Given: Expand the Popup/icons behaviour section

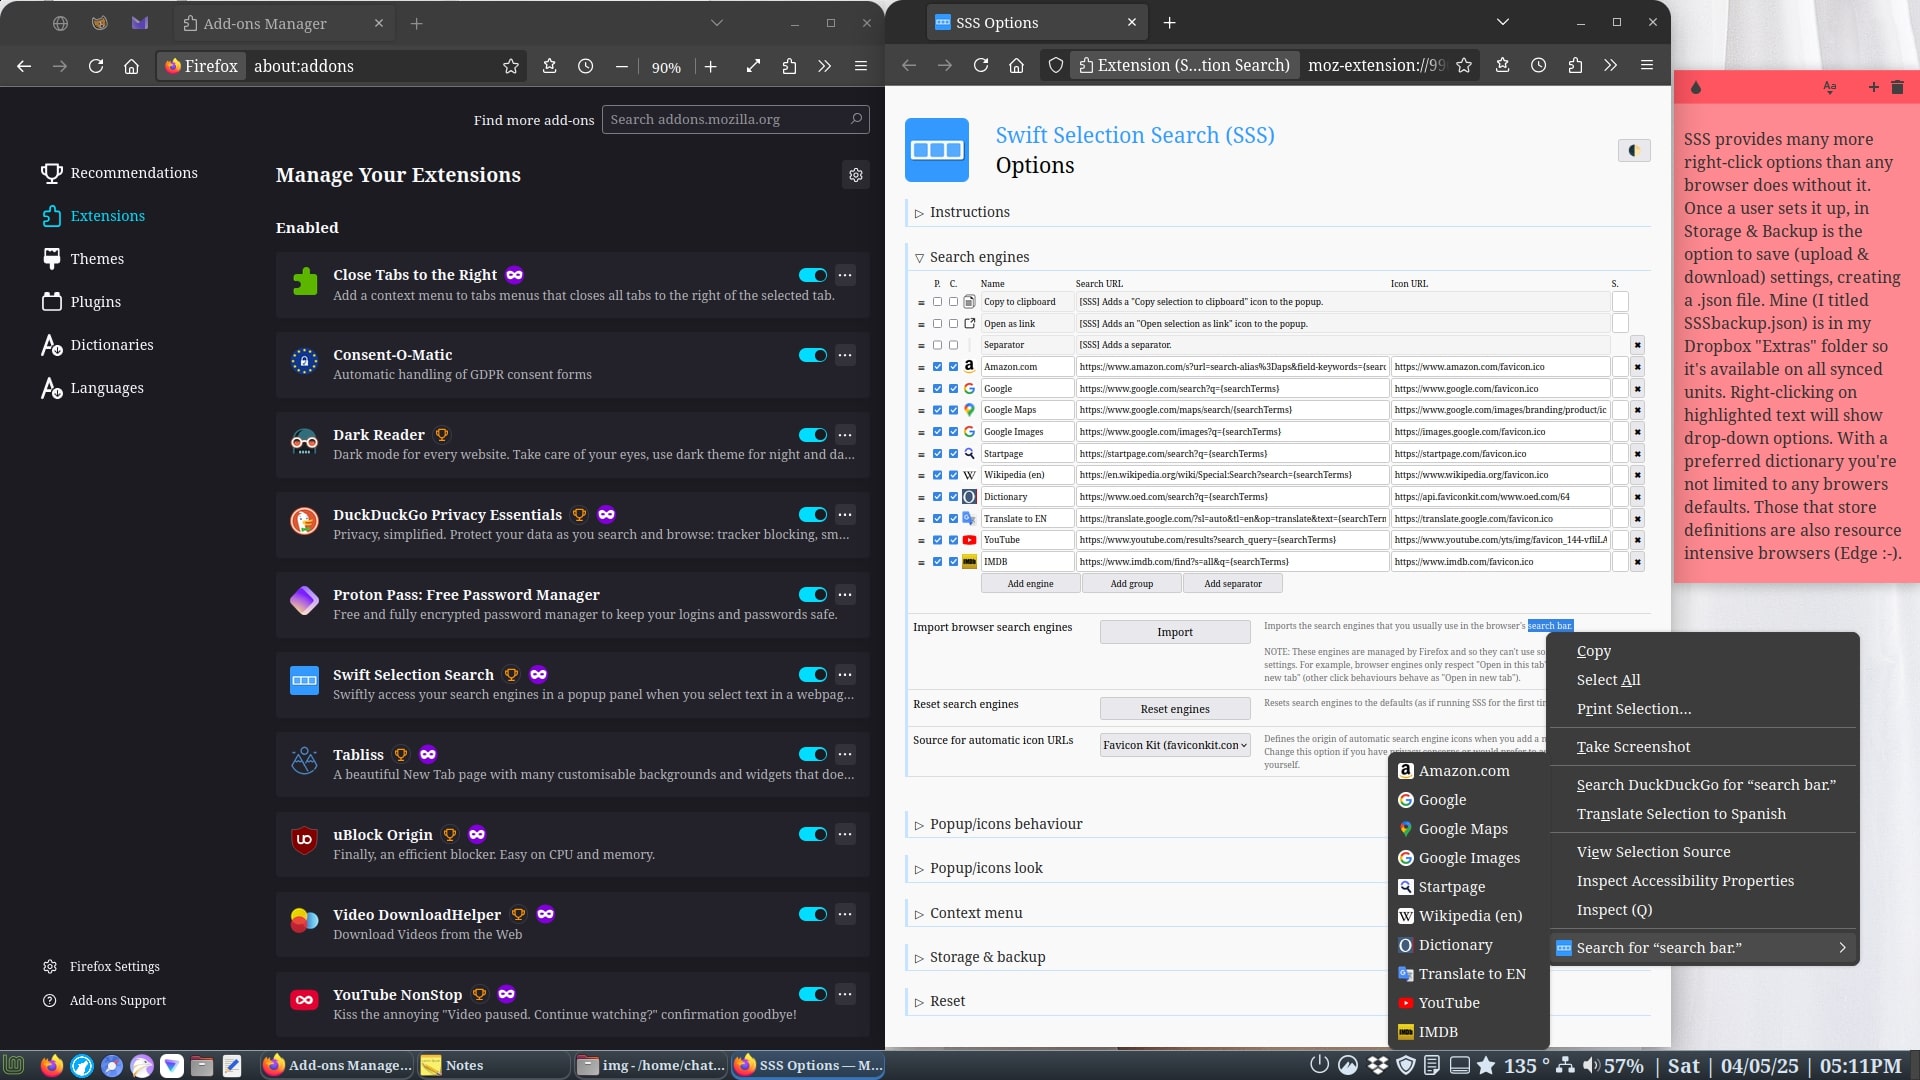Looking at the screenshot, I should point(1005,824).
